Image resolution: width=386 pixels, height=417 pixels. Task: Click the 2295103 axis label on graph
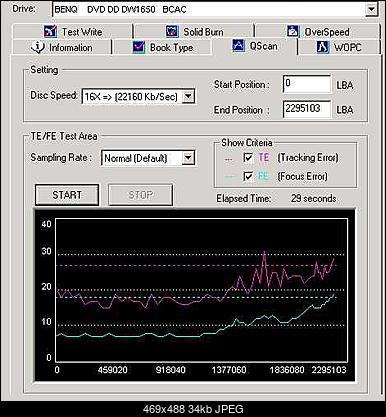pos(329,370)
